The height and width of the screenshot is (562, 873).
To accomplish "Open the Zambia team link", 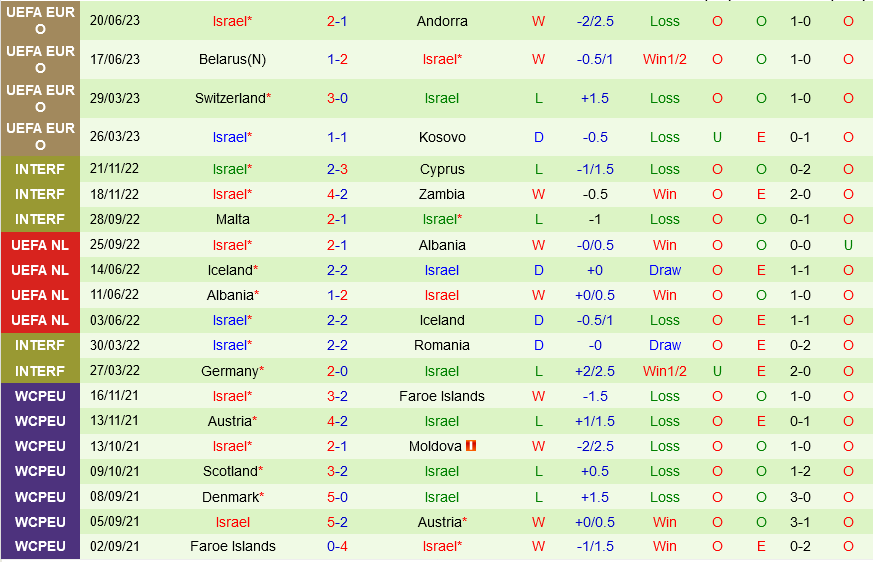I will (442, 194).
